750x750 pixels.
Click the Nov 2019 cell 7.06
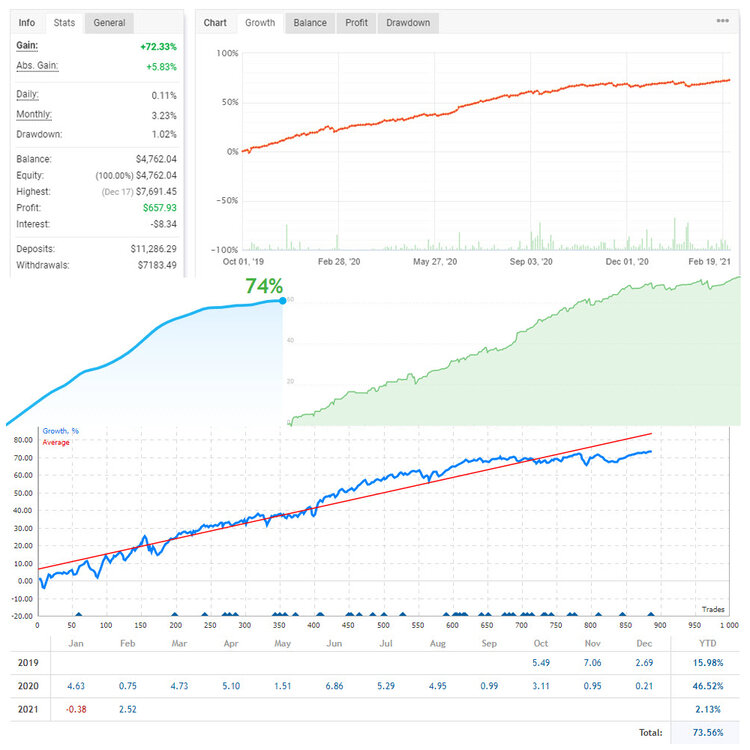(x=592, y=663)
